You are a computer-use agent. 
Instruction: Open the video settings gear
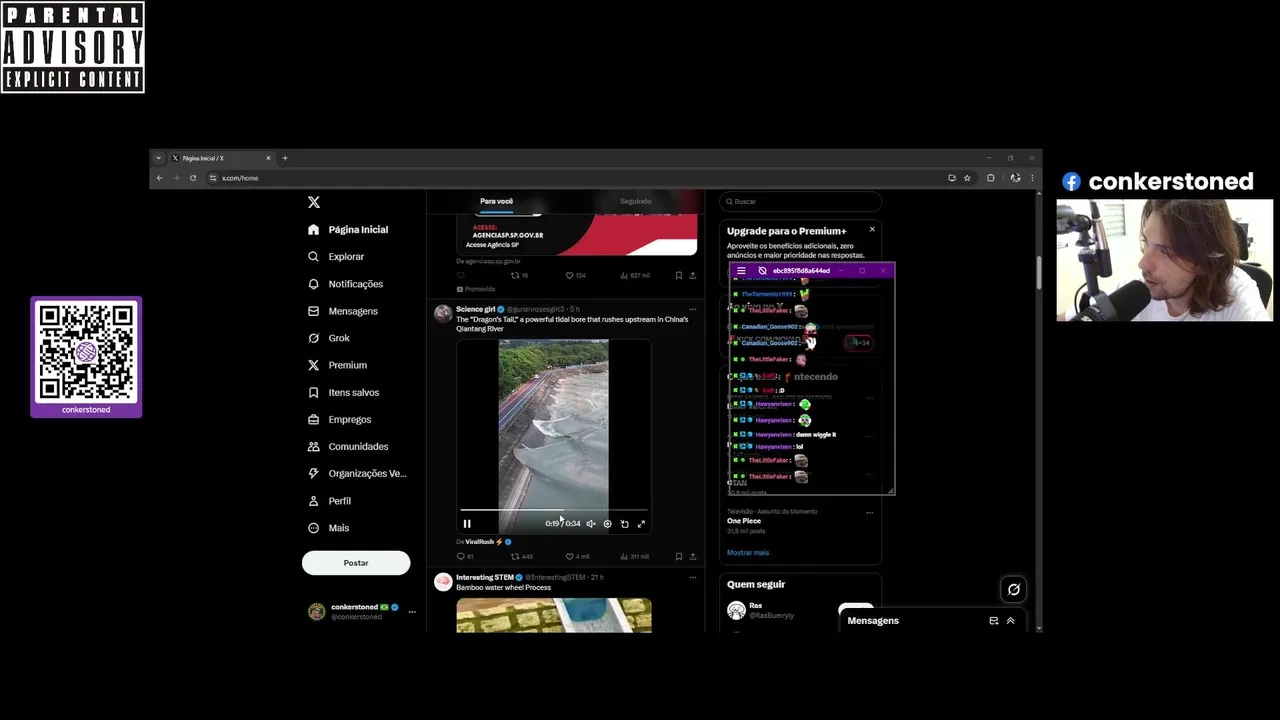coord(607,524)
